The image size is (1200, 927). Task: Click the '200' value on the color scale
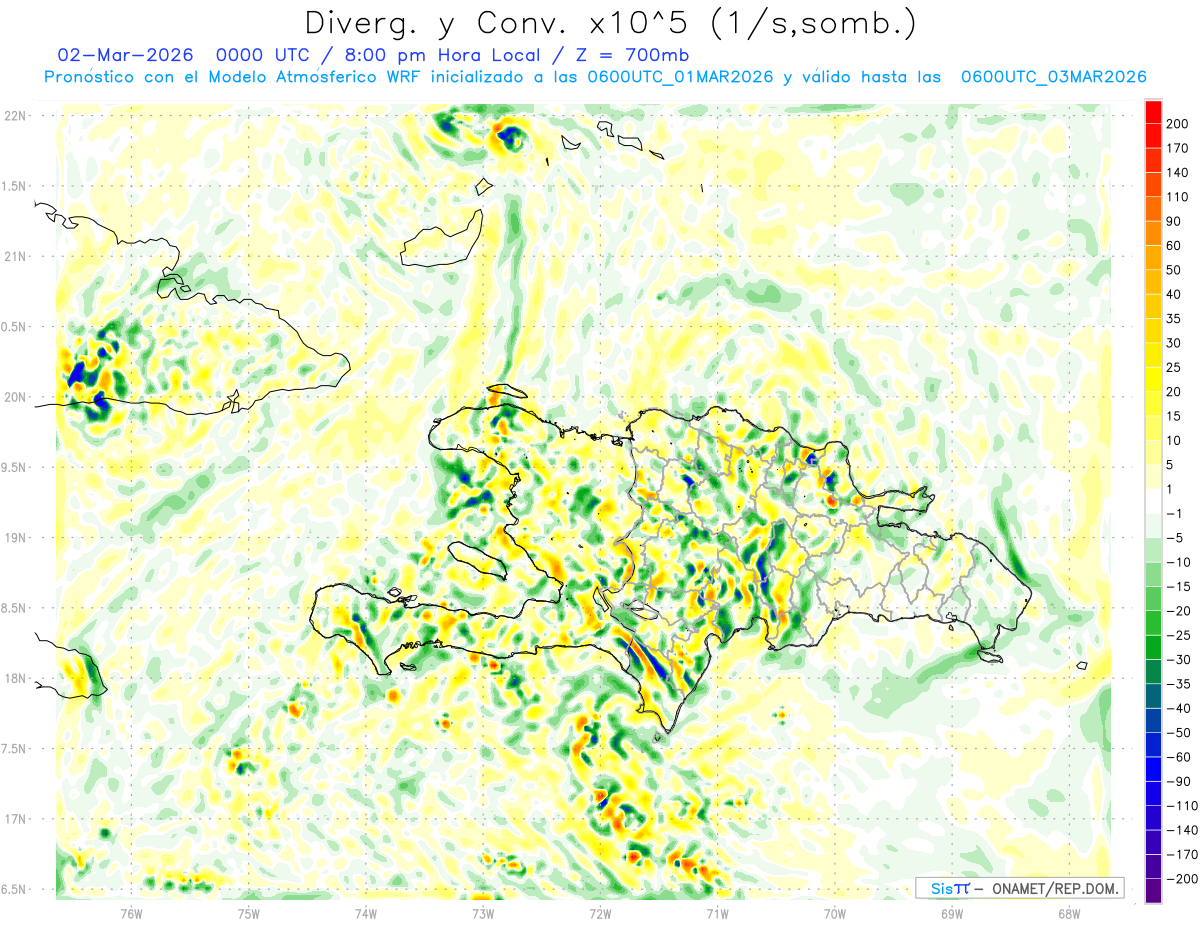pyautogui.click(x=1177, y=124)
